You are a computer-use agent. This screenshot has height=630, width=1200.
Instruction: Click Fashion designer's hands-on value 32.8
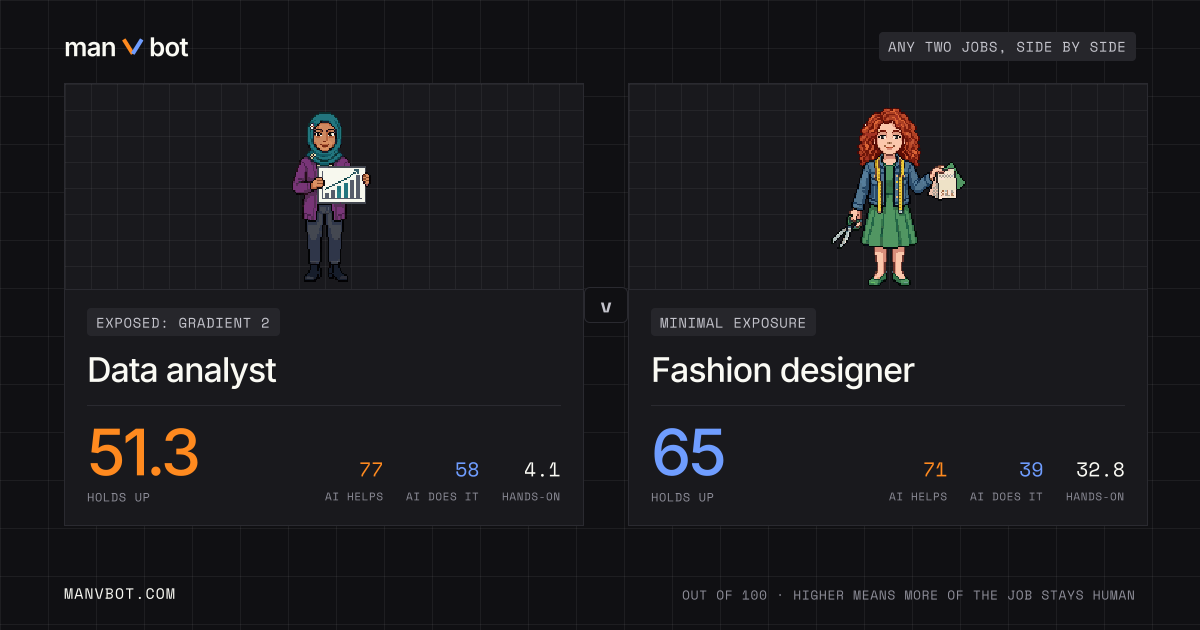click(x=1100, y=470)
